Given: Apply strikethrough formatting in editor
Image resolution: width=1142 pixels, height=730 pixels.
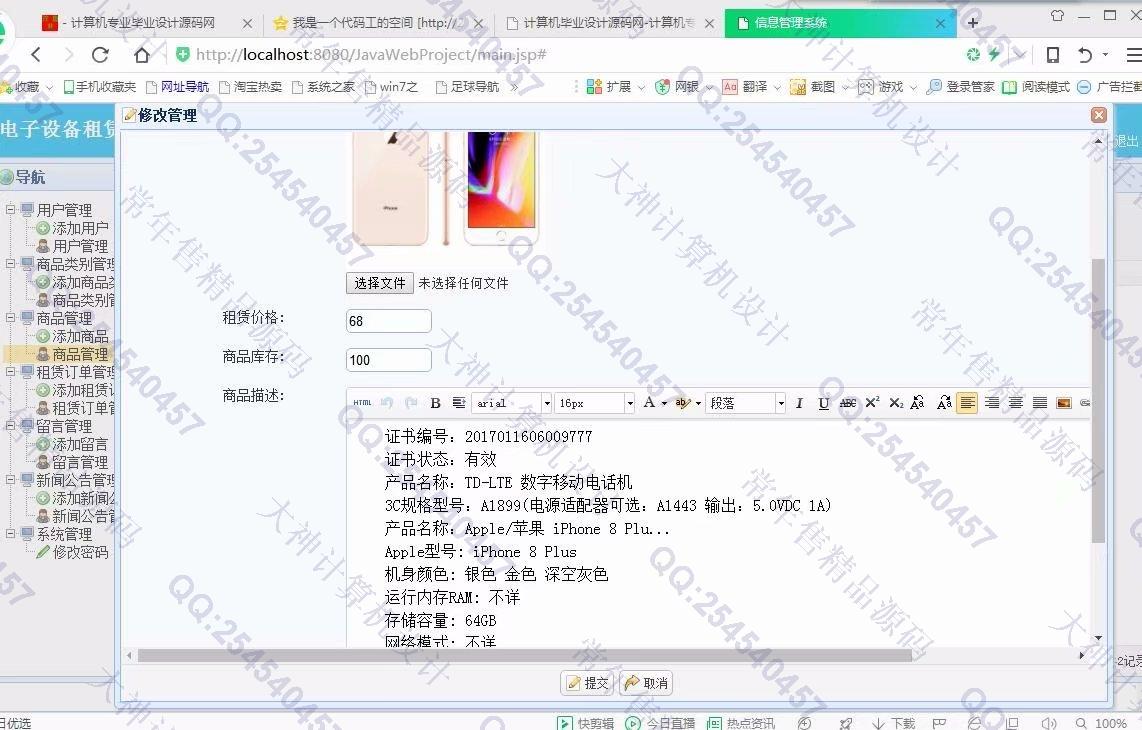Looking at the screenshot, I should click(847, 403).
